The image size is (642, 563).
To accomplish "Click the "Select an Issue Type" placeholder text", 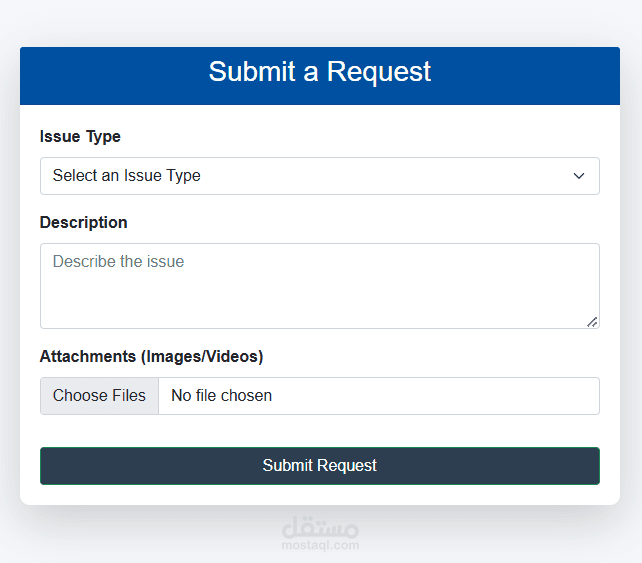I will pyautogui.click(x=127, y=176).
